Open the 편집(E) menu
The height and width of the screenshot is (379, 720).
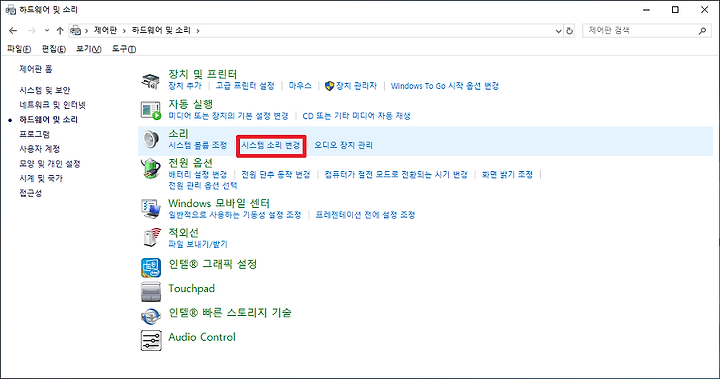pyautogui.click(x=54, y=49)
